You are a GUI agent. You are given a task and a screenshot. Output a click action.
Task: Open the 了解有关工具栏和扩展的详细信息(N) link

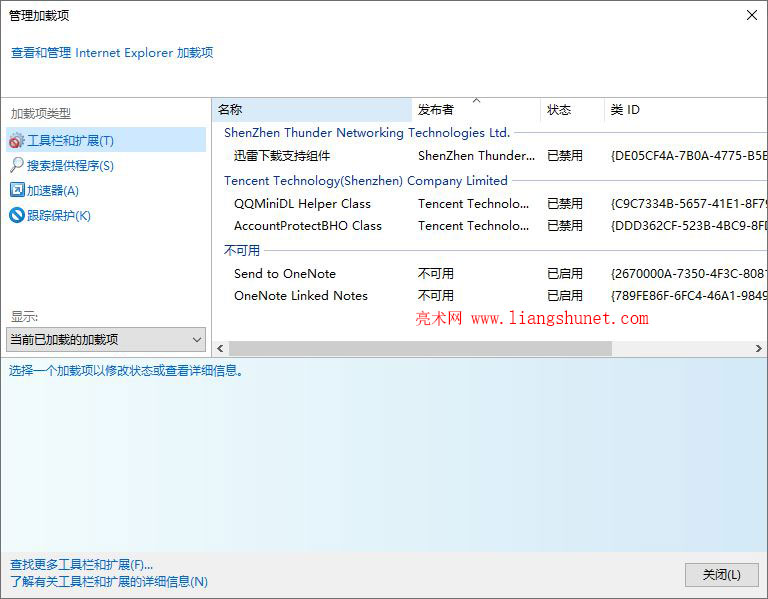(109, 581)
